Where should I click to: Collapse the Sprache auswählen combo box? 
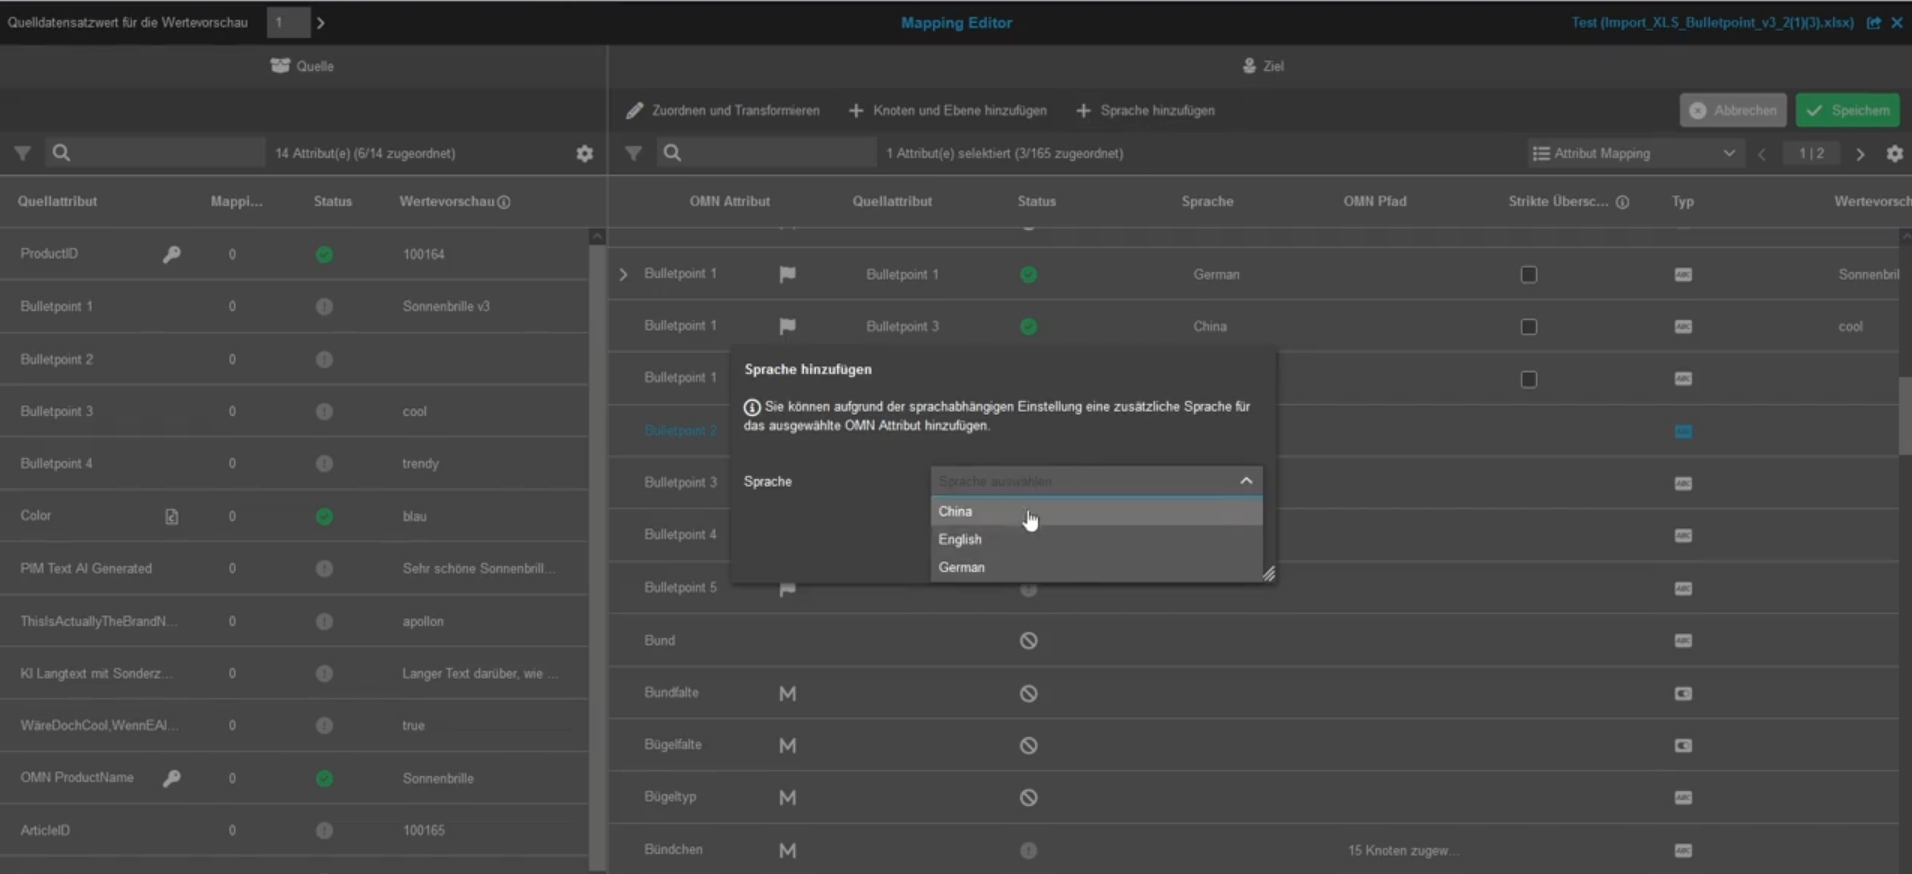coord(1246,481)
